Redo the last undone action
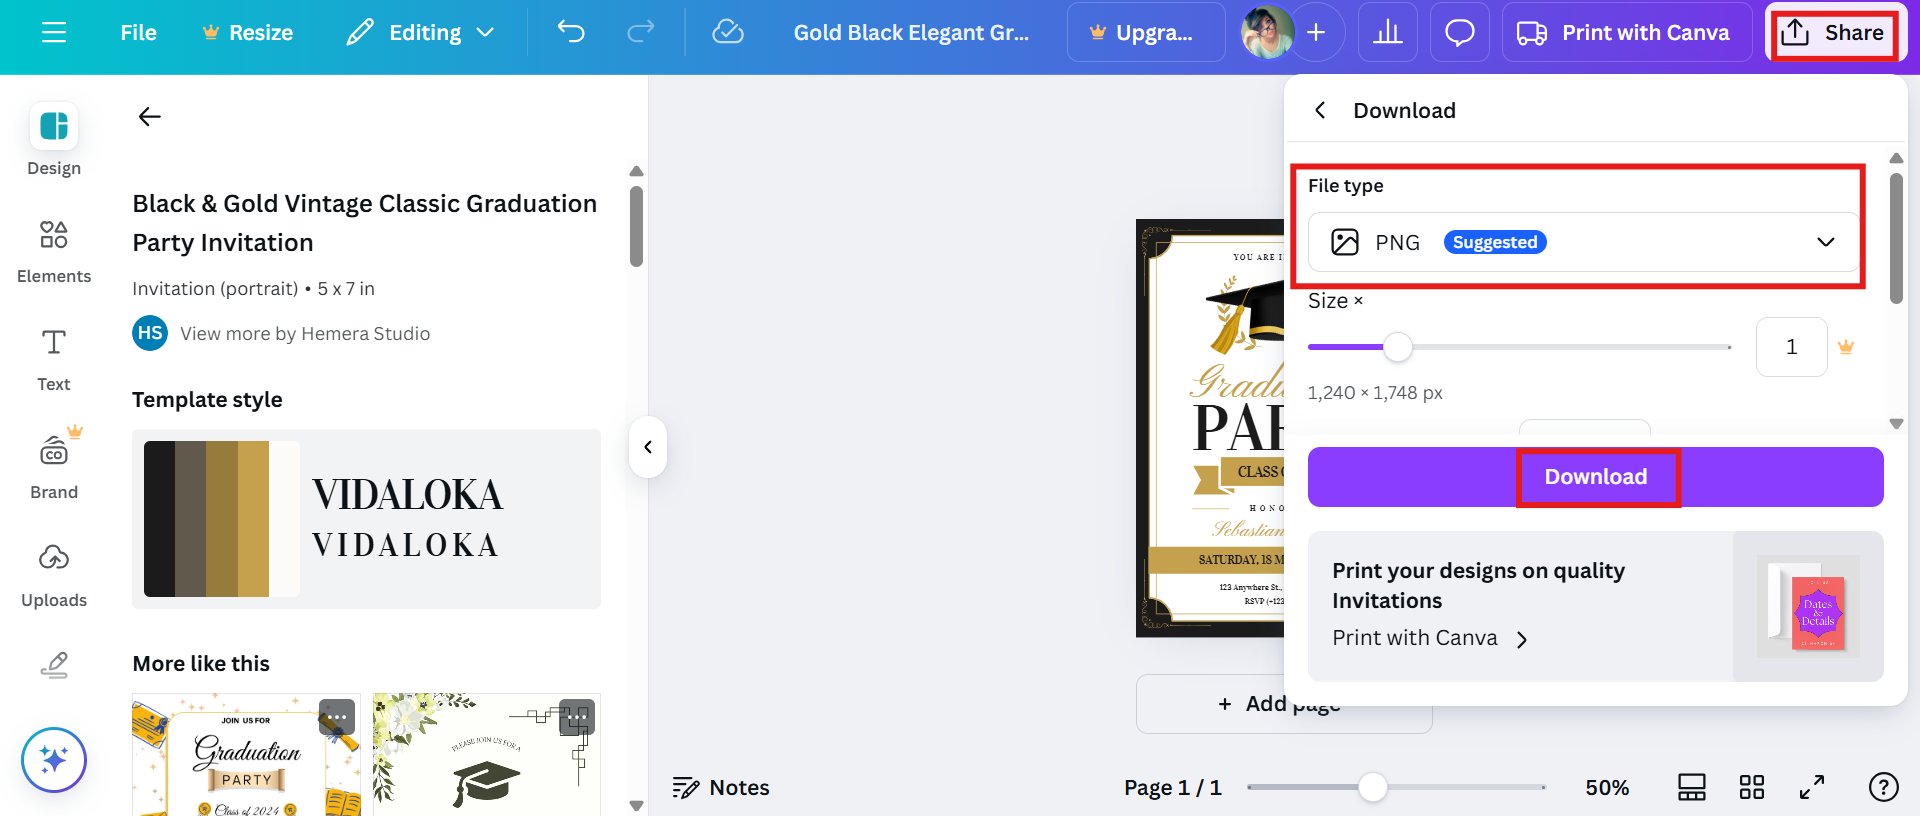This screenshot has width=1920, height=816. [641, 33]
